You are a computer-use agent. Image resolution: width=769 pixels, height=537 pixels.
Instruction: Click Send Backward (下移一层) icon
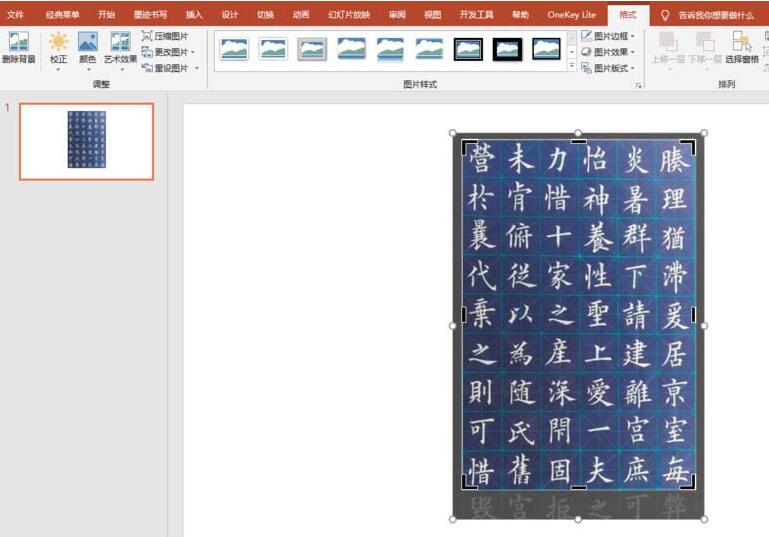tap(705, 48)
